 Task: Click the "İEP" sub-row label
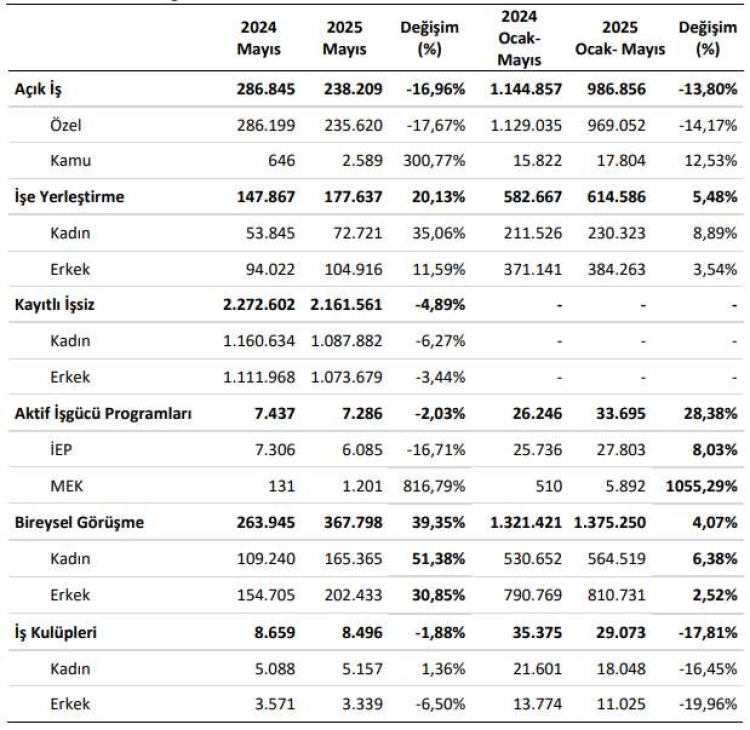(x=62, y=450)
